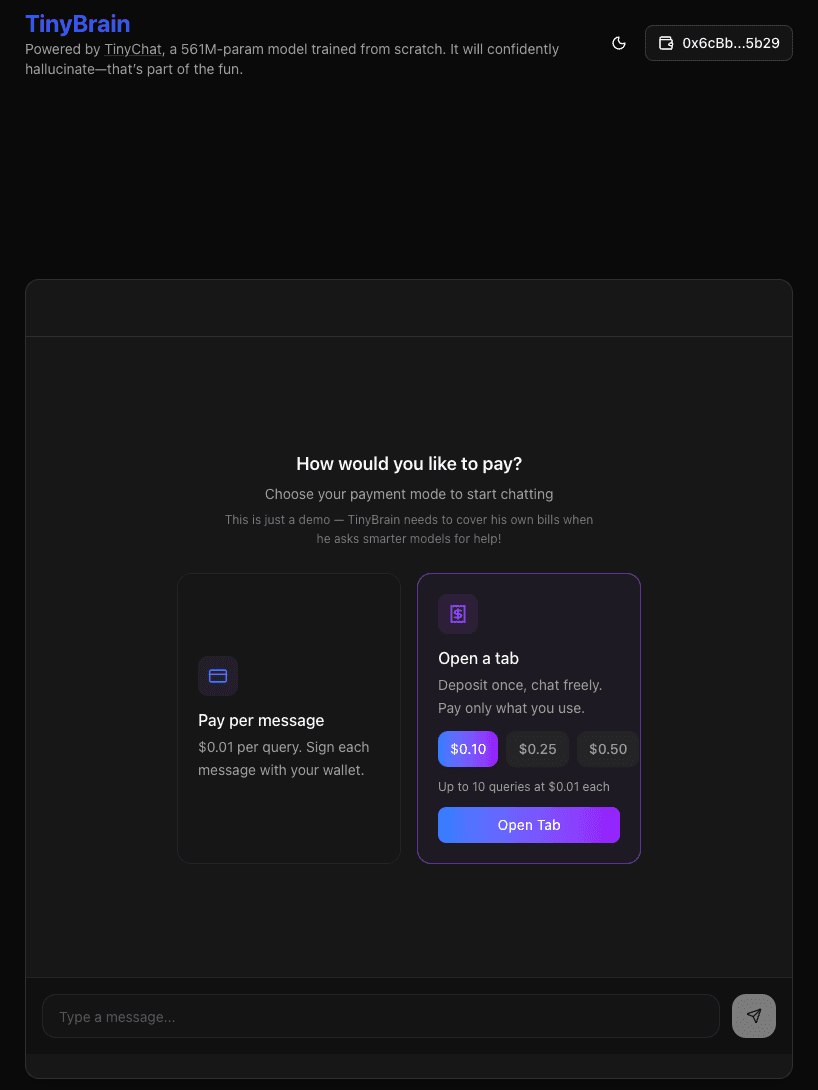Click the 'Up to 10 queries' caption text

click(524, 787)
